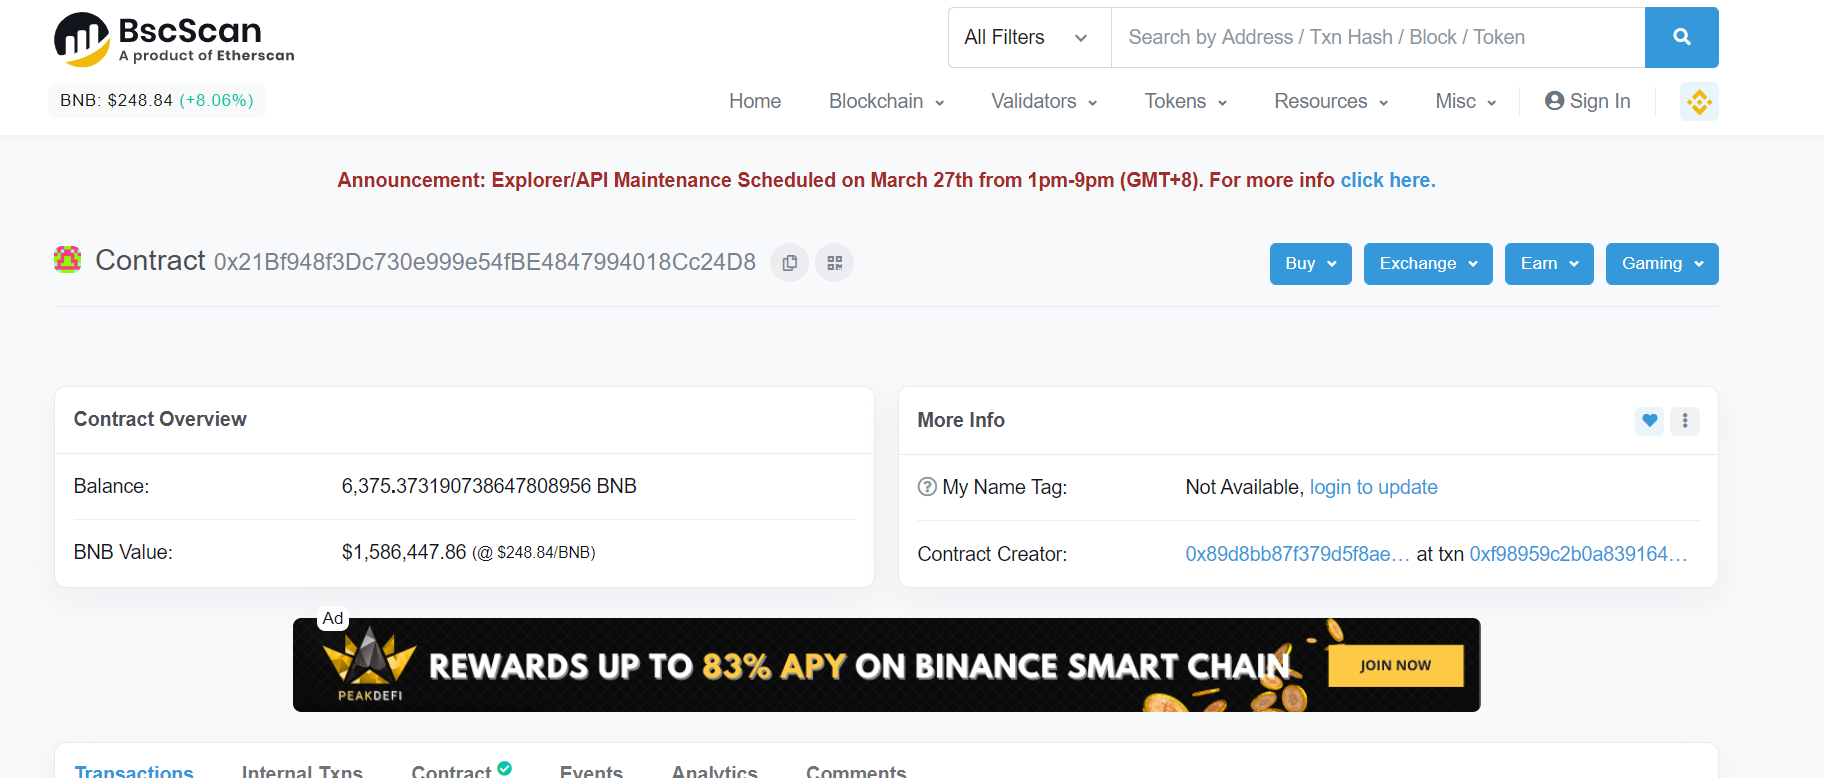Viewport: 1824px width, 778px height.
Task: Click 'login to update' name tag link
Action: (x=1373, y=487)
